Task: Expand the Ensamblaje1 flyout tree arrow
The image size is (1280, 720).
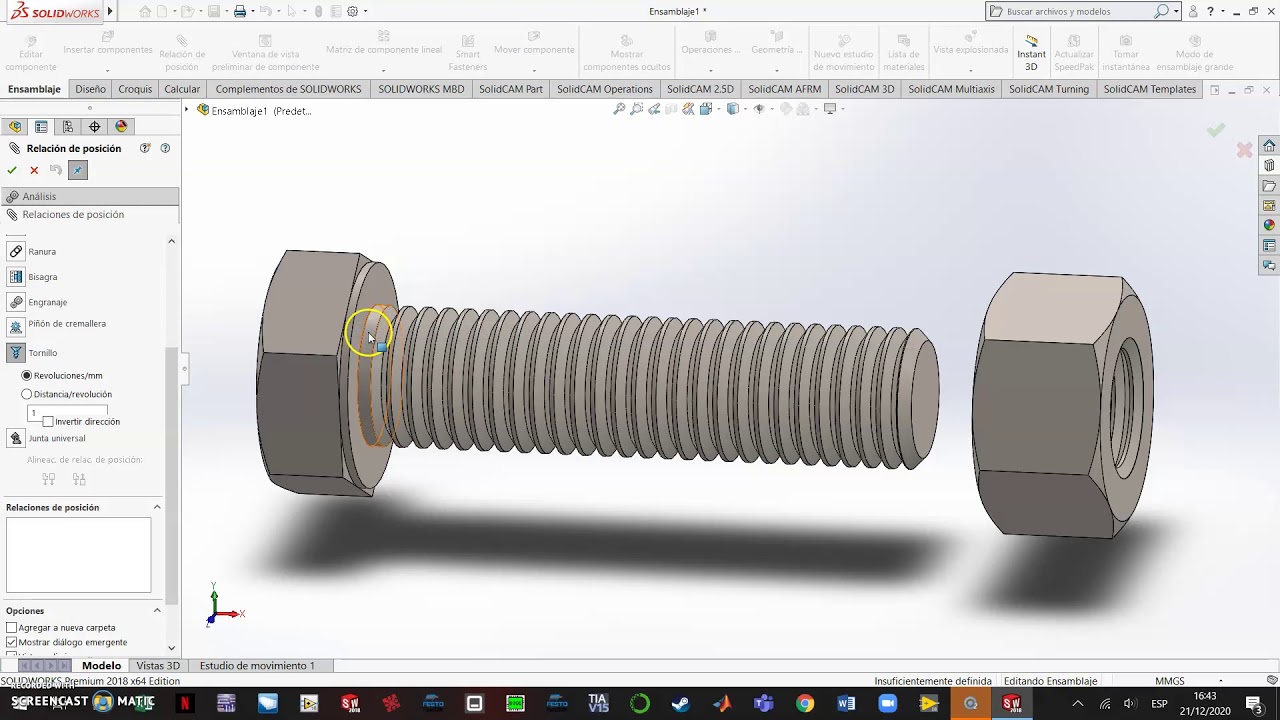Action: [187, 110]
